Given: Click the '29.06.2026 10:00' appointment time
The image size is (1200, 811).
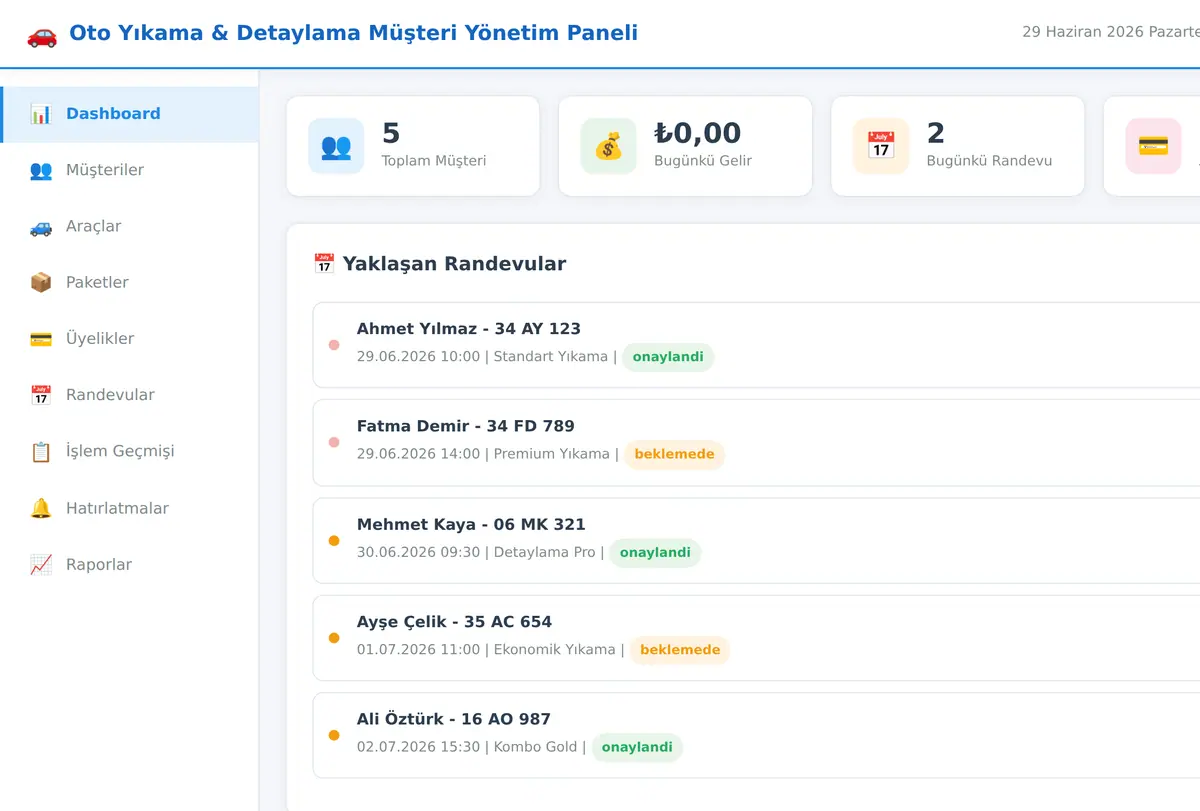Looking at the screenshot, I should click(x=418, y=357).
